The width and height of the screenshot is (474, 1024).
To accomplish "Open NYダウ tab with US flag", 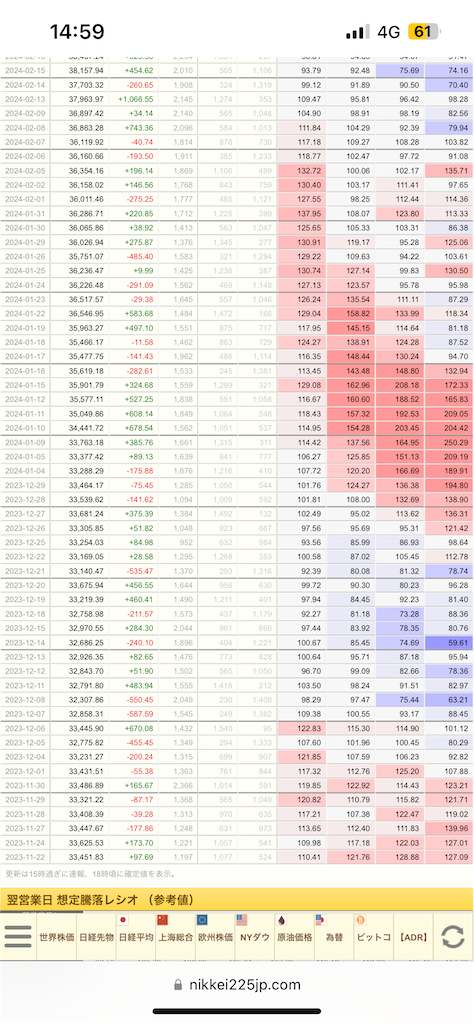I will [x=255, y=936].
